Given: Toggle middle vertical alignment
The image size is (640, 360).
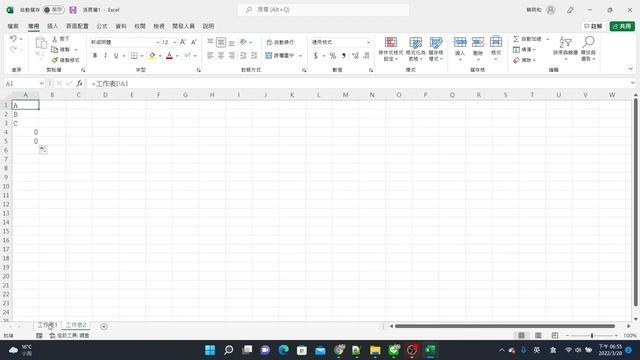Looking at the screenshot, I should coord(221,42).
